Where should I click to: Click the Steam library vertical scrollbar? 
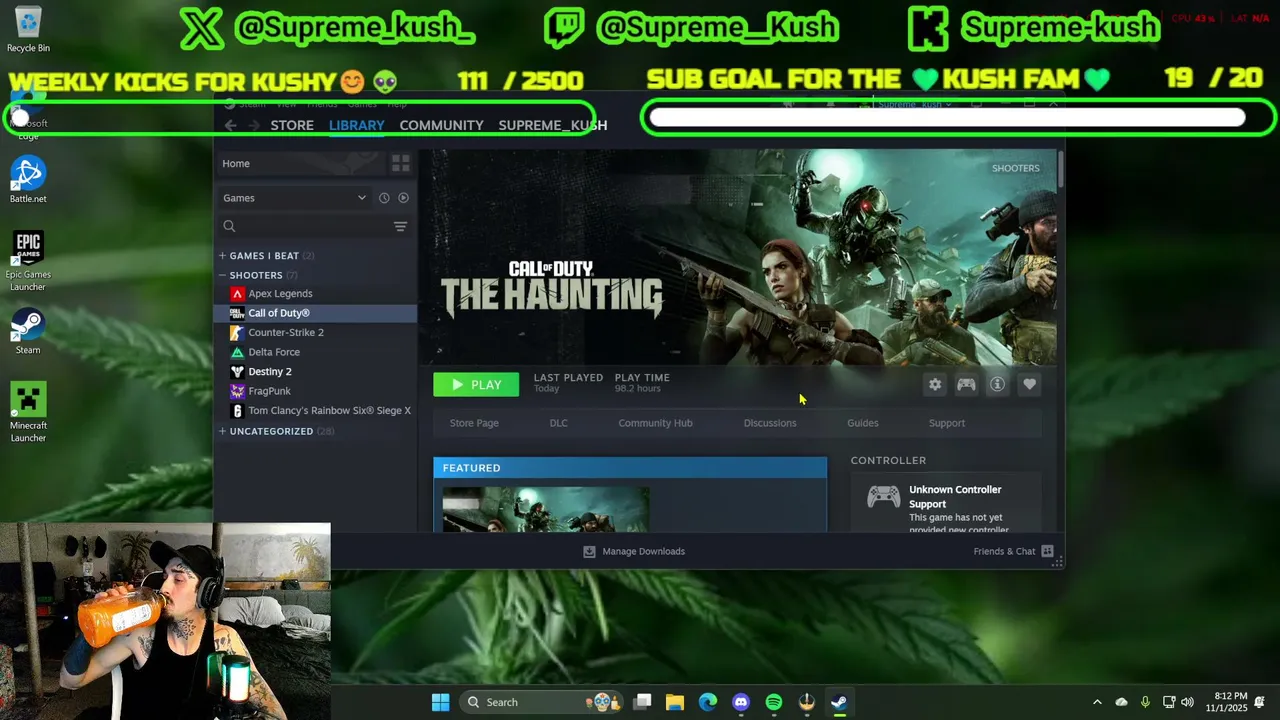pyautogui.click(x=1060, y=168)
